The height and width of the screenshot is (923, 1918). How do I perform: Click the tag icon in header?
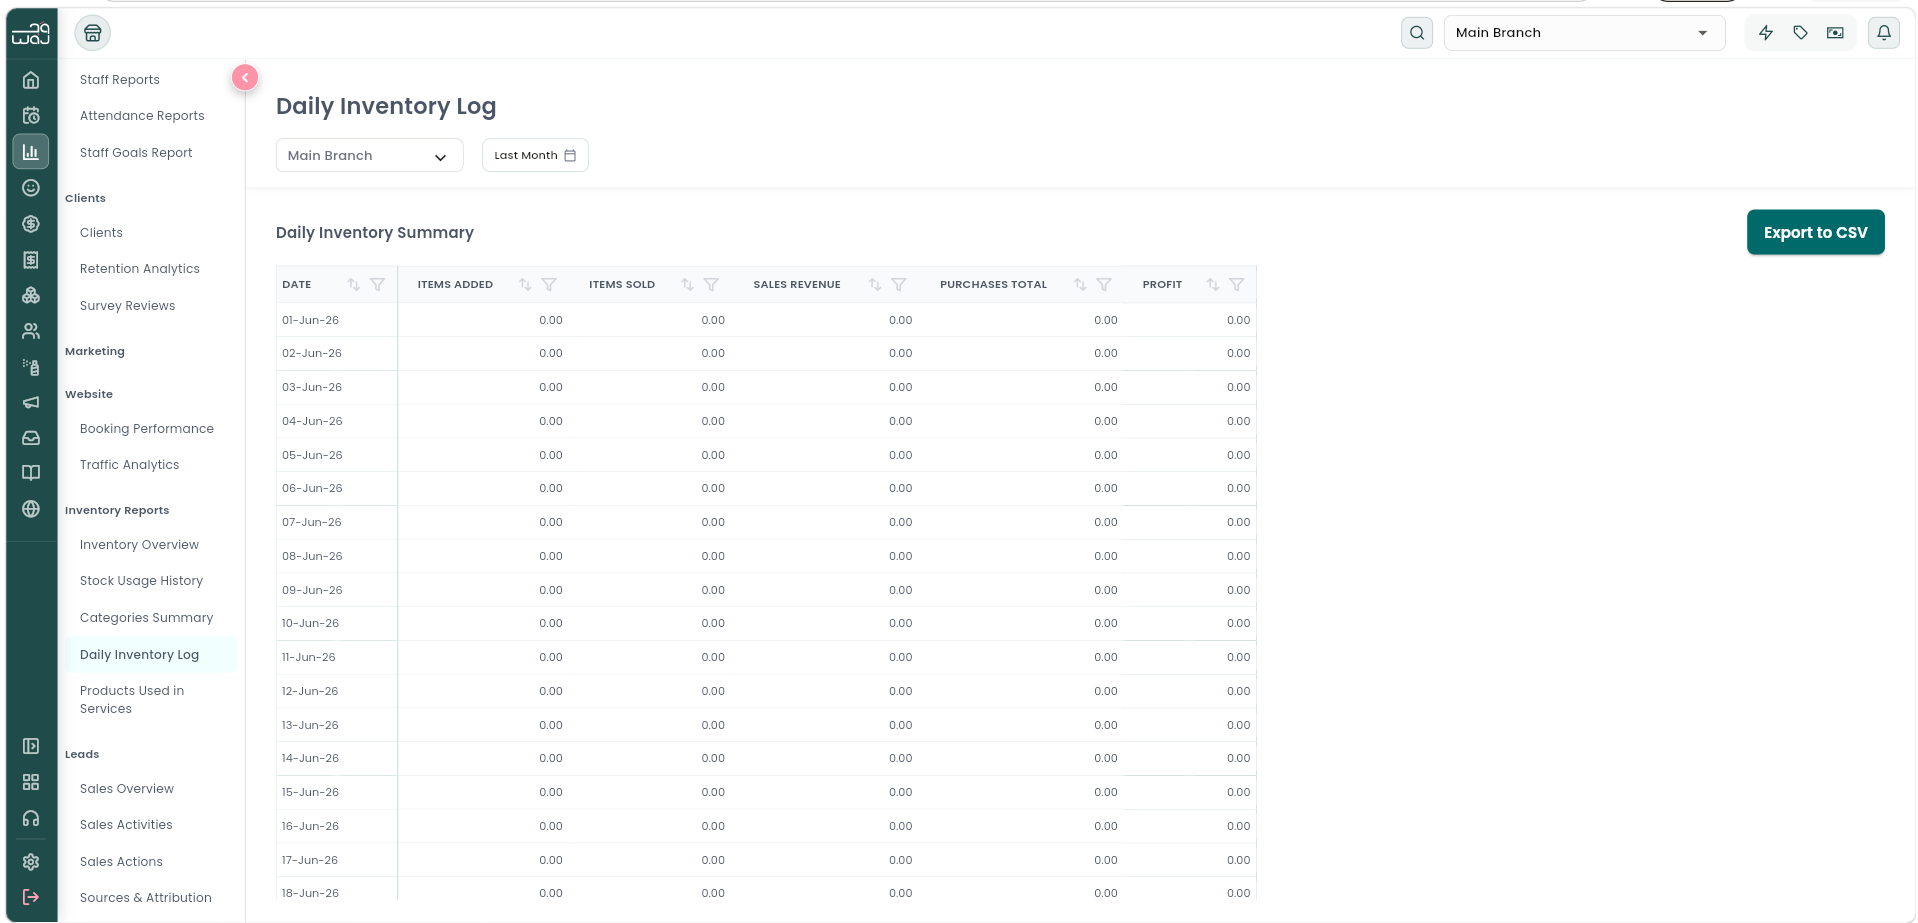tap(1801, 33)
